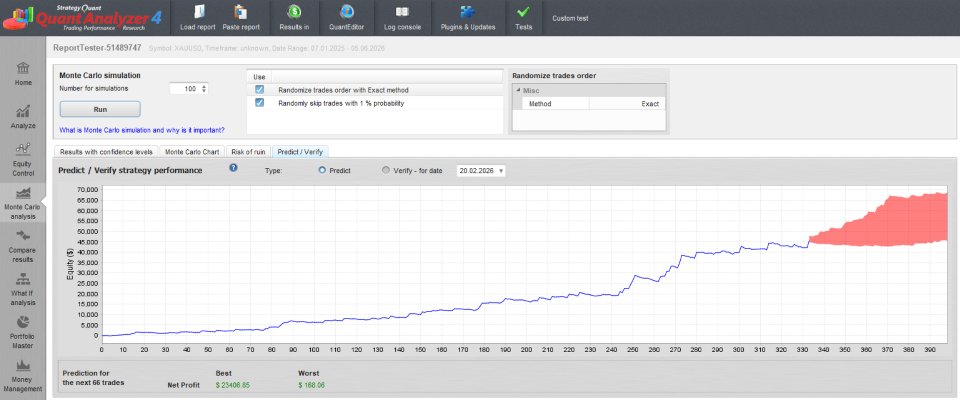Viewport: 960px width, 400px height.
Task: Uncheck Randomly skip trades with 1 % probability
Action: [x=260, y=103]
